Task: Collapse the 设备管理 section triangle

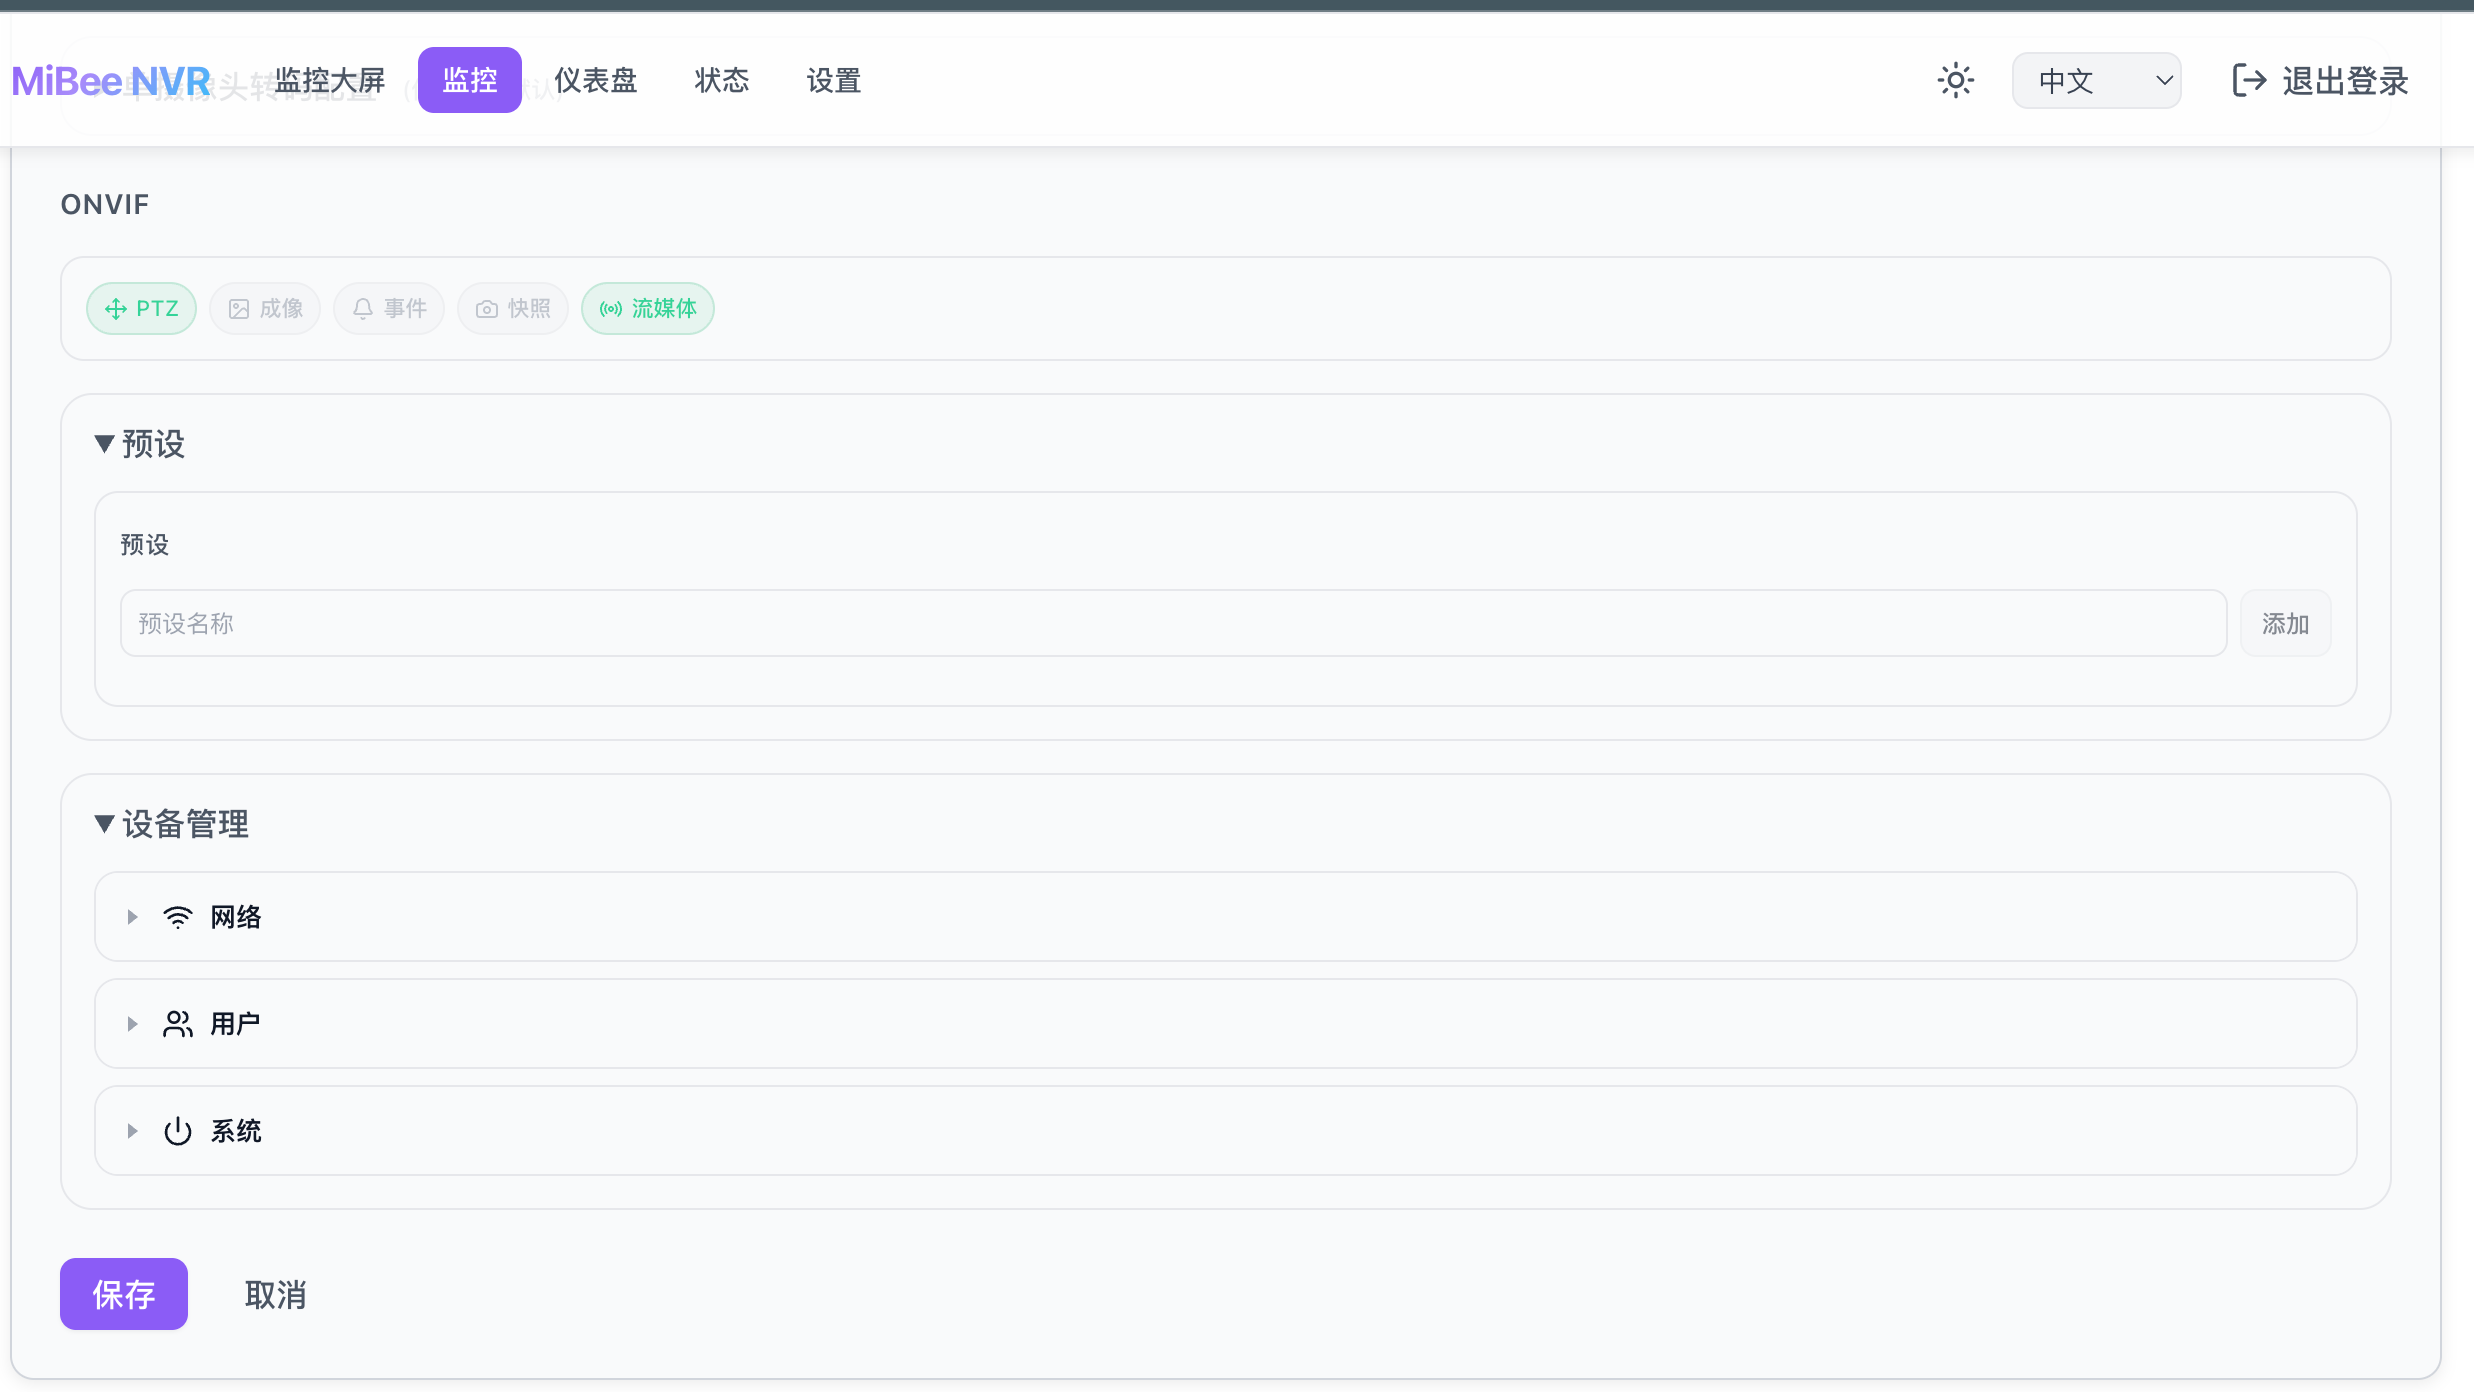Action: (104, 824)
